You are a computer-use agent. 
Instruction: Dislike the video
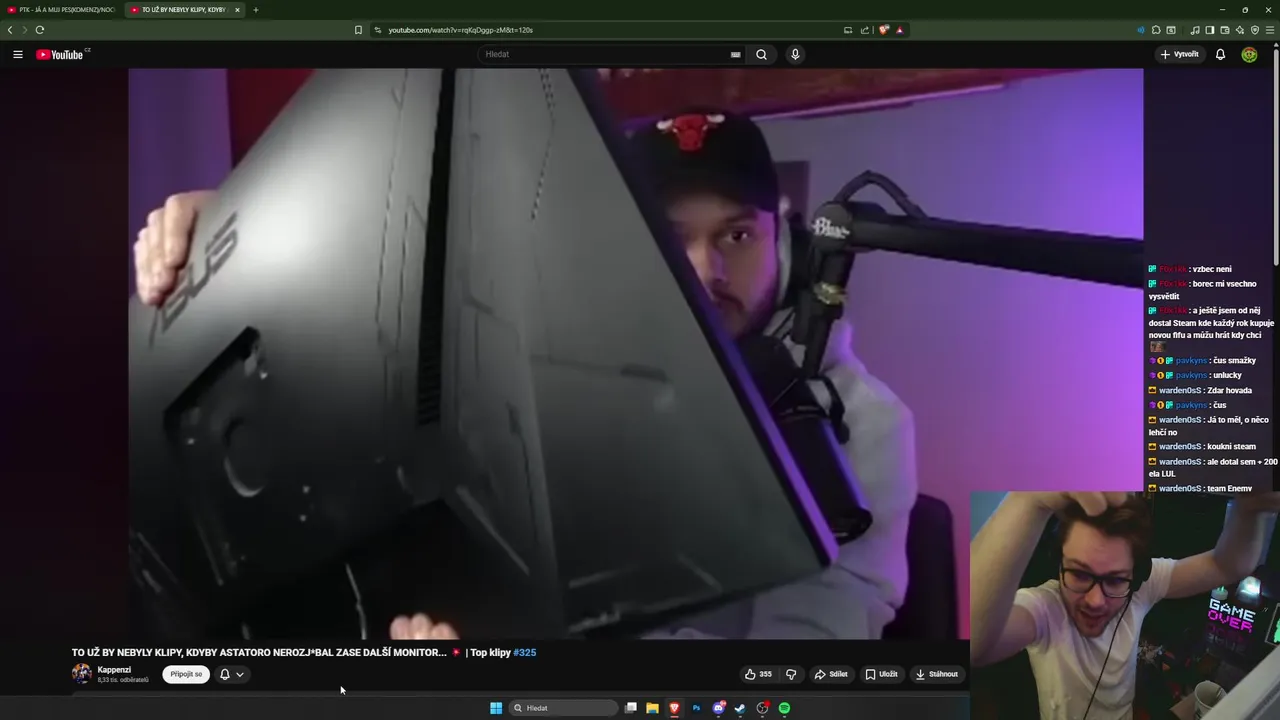pos(791,674)
